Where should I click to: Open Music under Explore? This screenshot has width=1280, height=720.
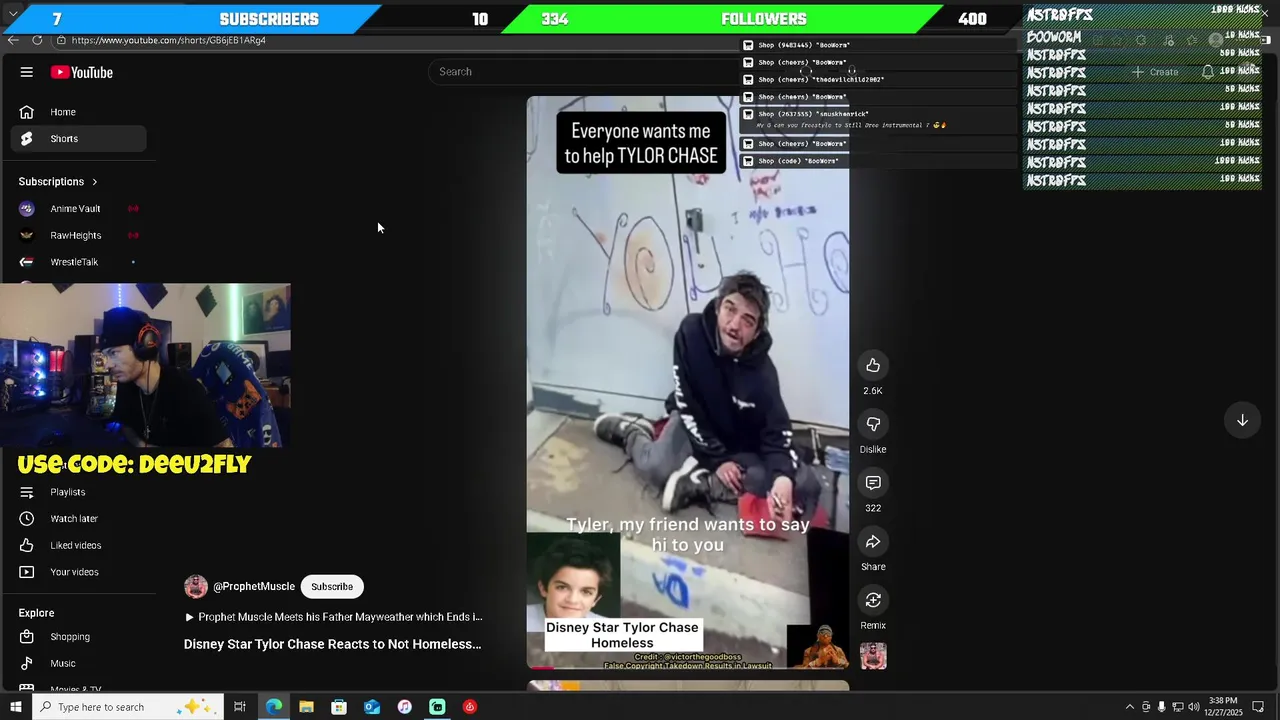coord(78,664)
